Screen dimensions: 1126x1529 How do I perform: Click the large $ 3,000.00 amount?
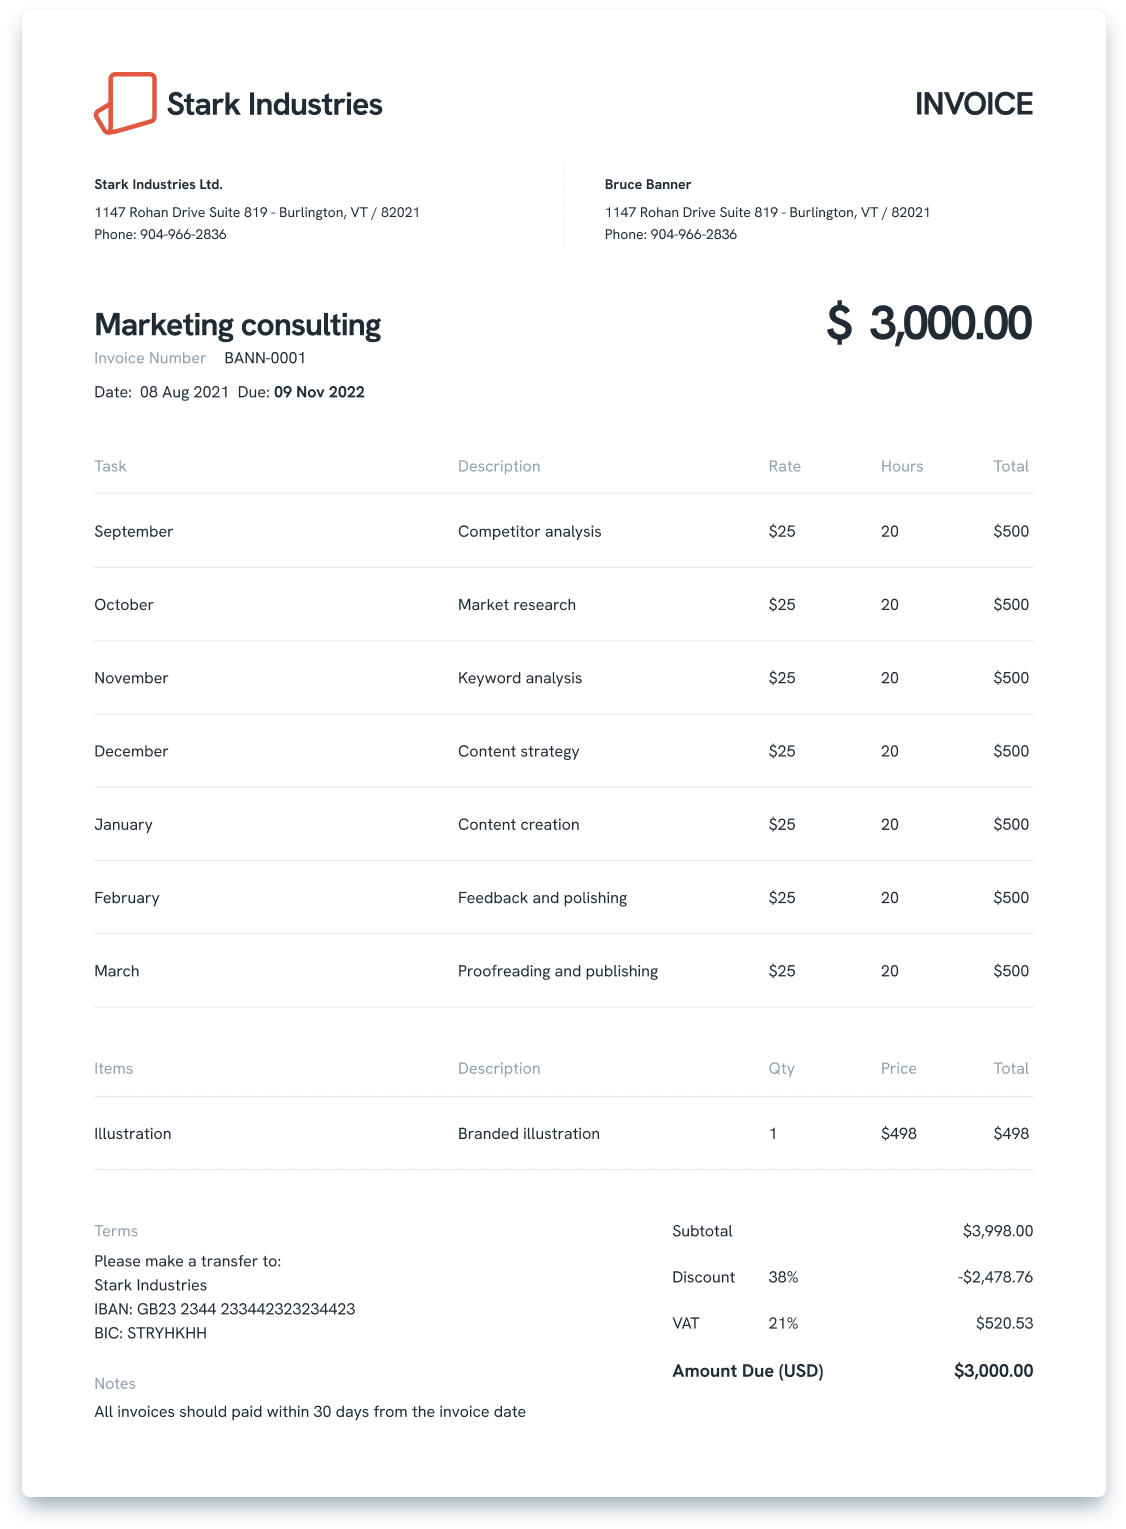[x=929, y=323]
